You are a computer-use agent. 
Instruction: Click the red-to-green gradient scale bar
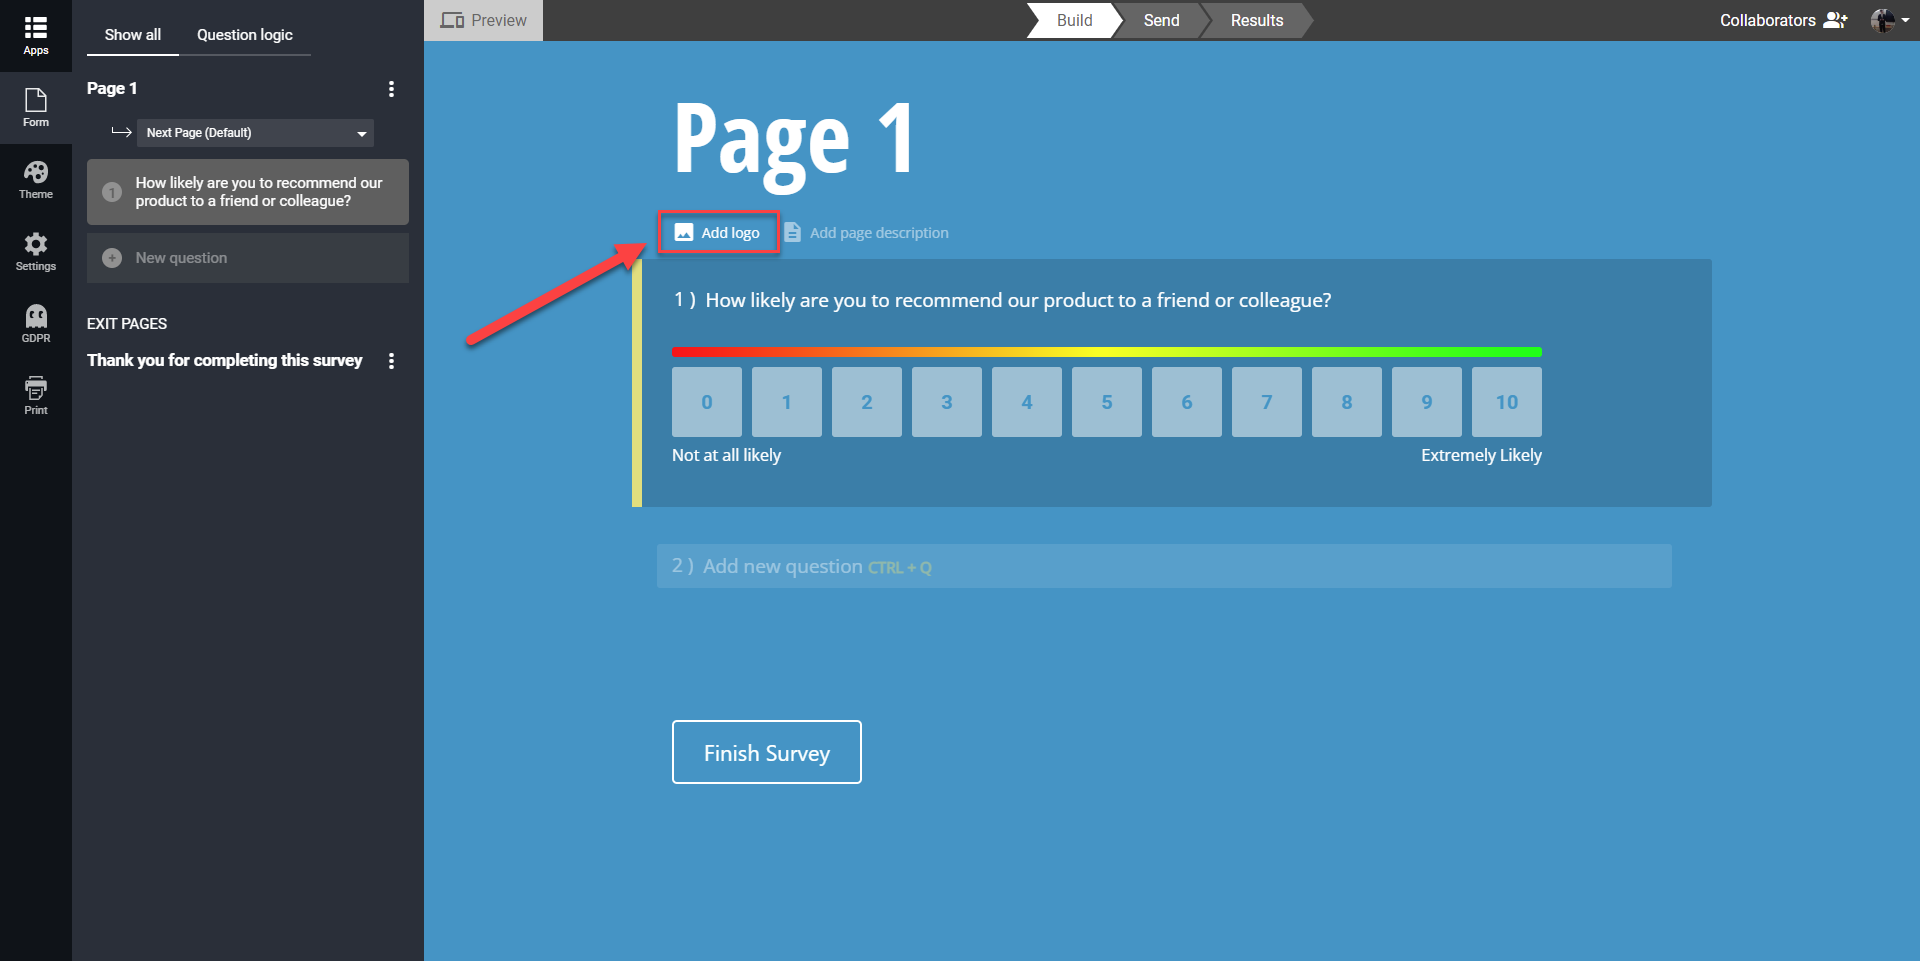click(x=1107, y=352)
